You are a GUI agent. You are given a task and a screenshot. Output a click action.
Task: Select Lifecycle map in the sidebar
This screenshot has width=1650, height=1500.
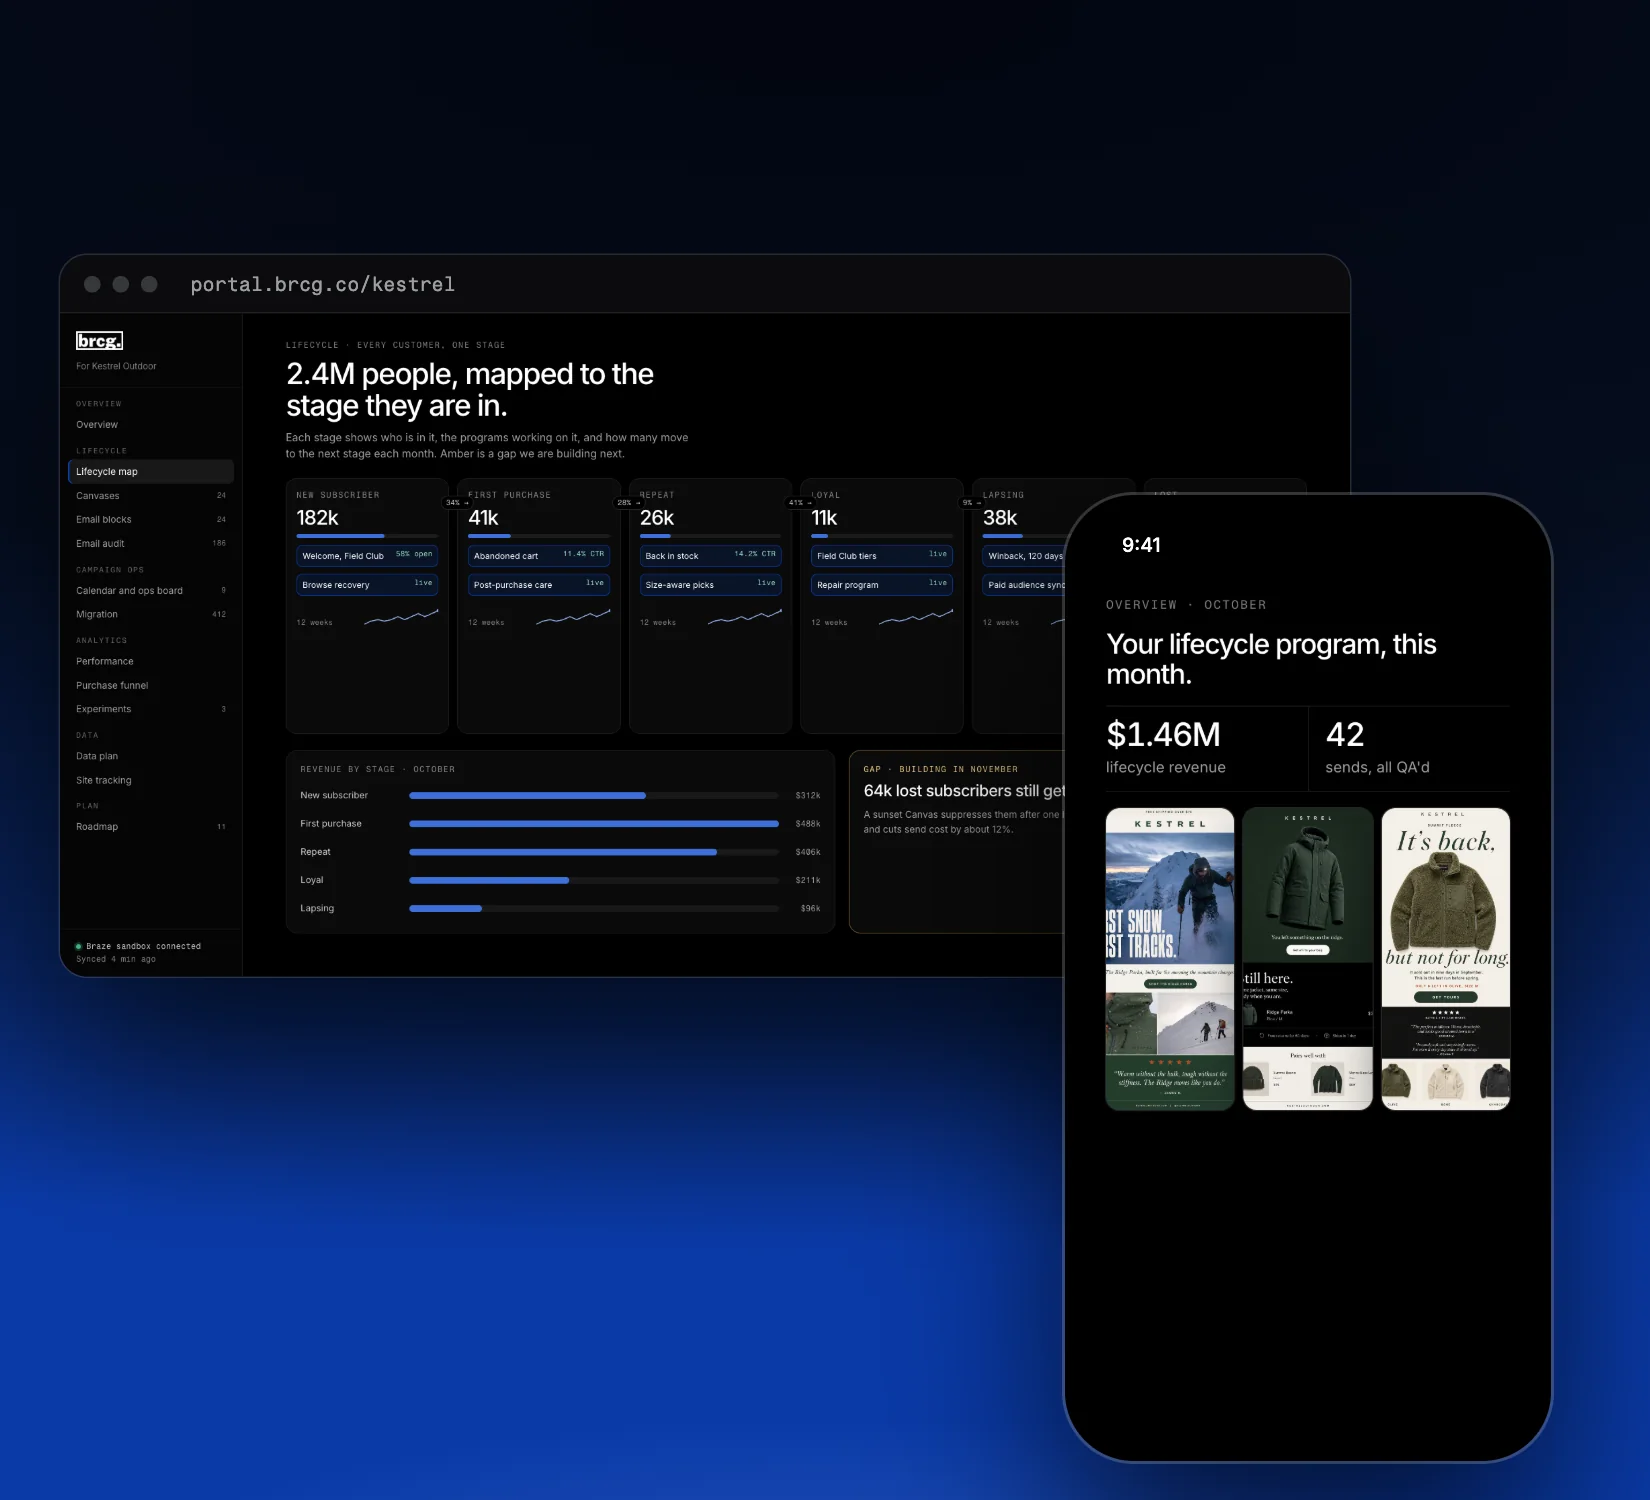pyautogui.click(x=150, y=472)
